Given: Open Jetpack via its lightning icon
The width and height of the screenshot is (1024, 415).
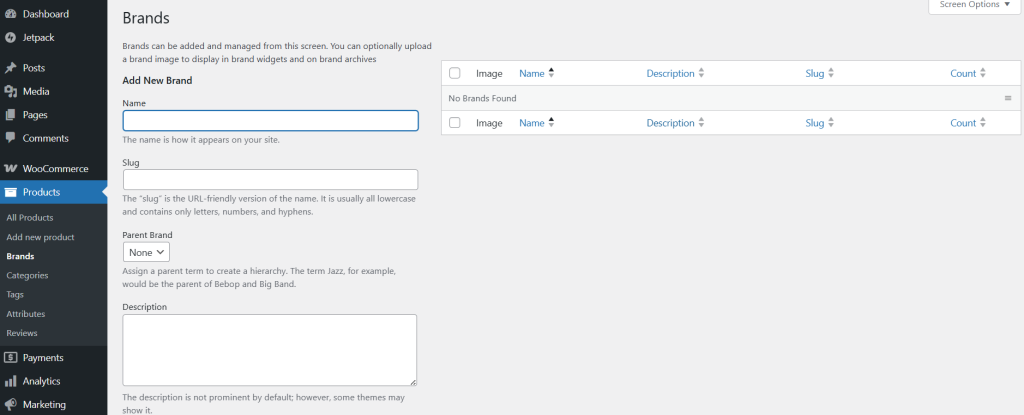Looking at the screenshot, I should (10, 38).
